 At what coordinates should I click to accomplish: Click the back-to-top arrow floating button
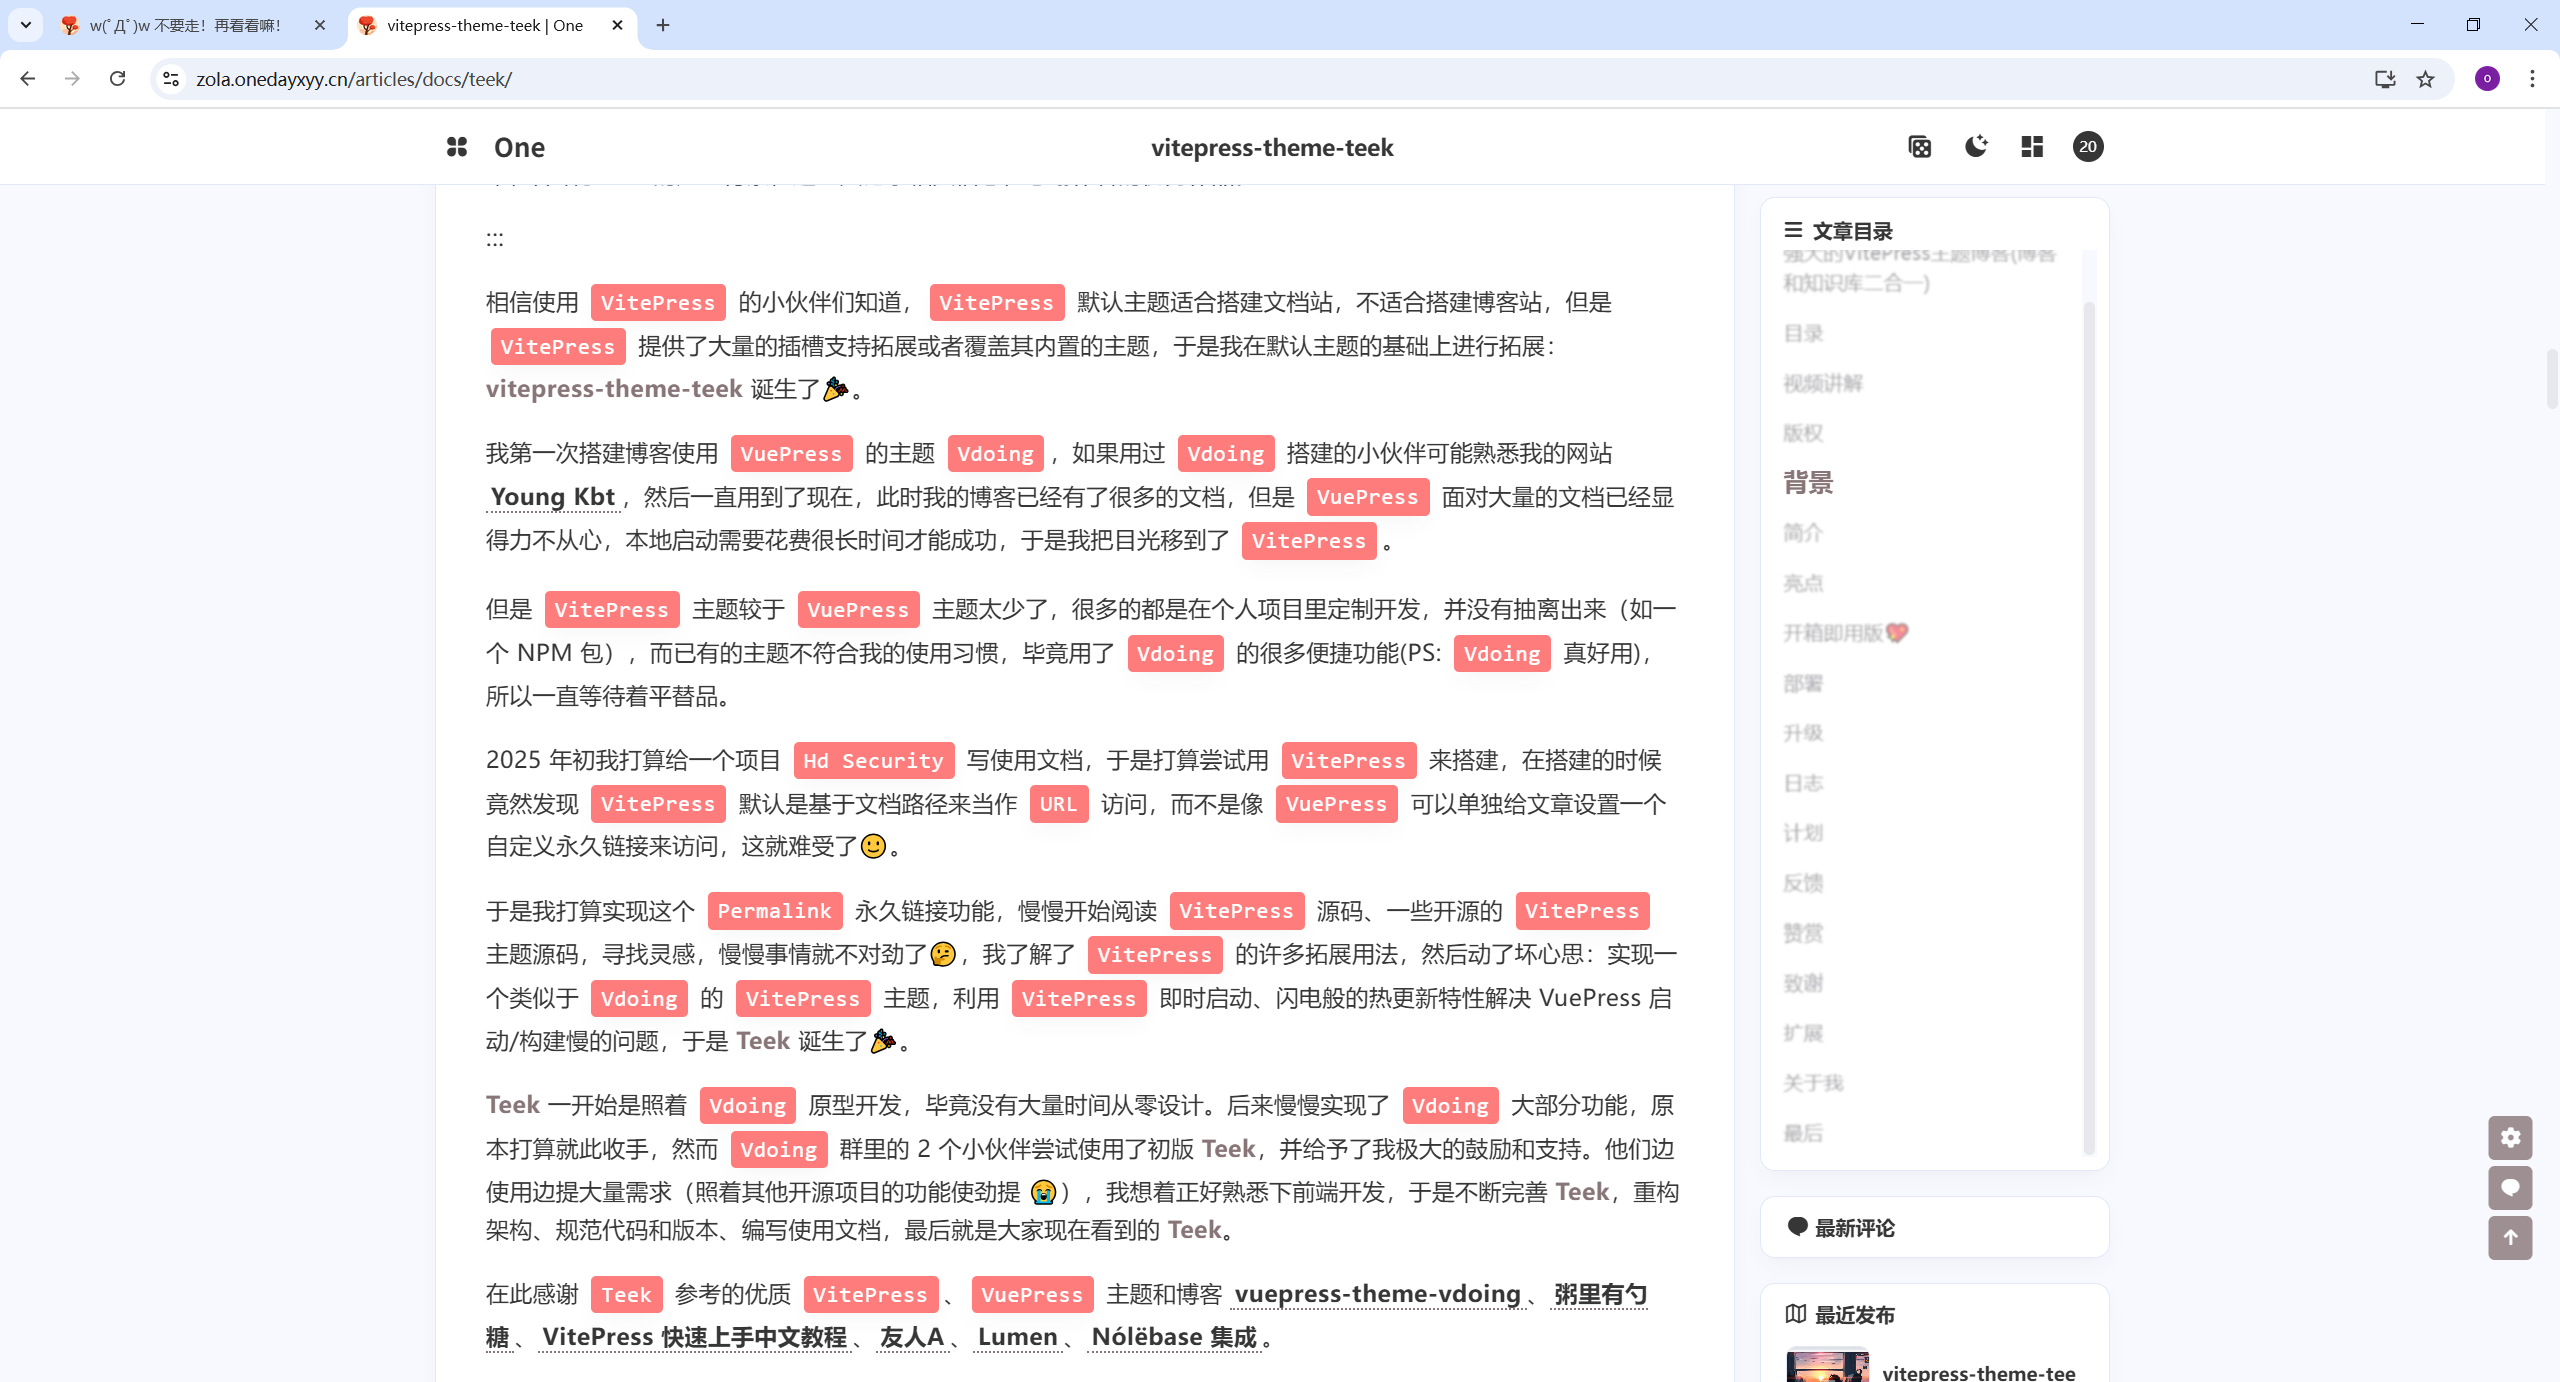pos(2510,1238)
